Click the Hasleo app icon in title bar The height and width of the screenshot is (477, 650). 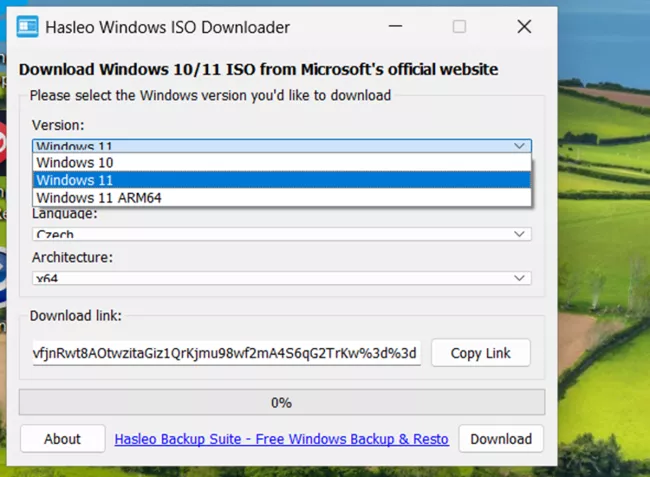click(27, 27)
